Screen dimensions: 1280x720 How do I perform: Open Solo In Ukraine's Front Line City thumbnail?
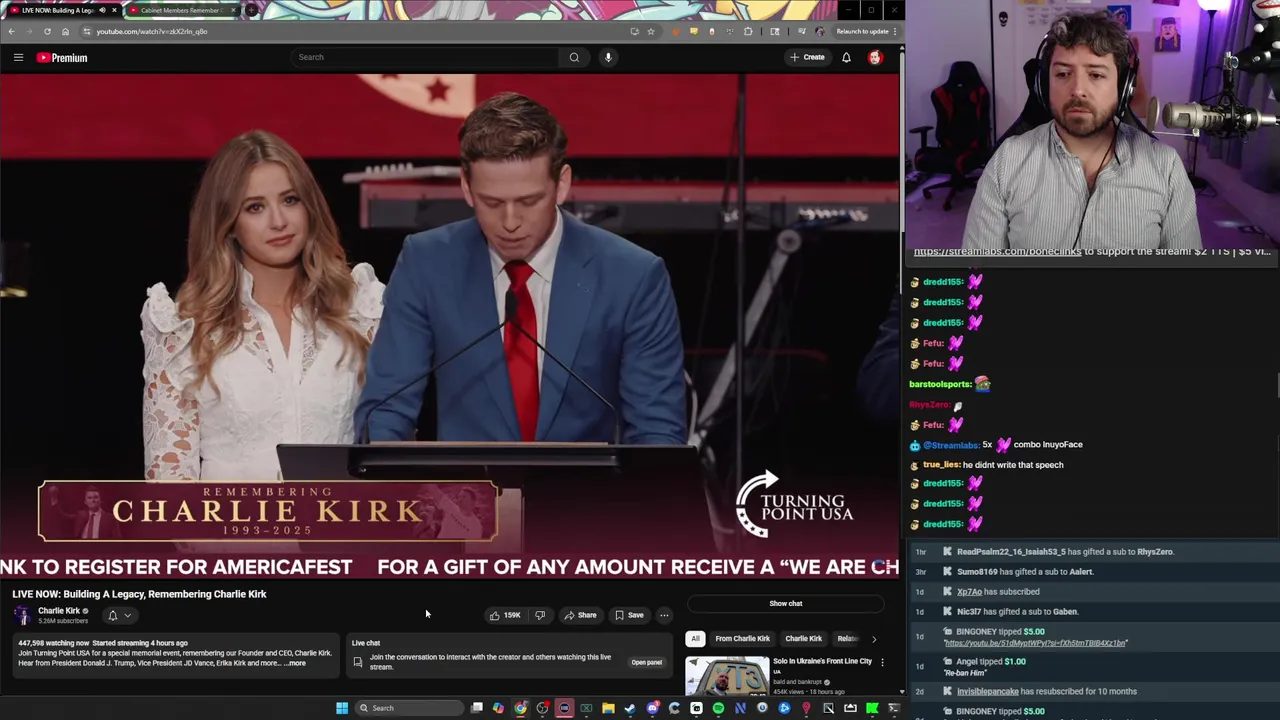pyautogui.click(x=727, y=676)
